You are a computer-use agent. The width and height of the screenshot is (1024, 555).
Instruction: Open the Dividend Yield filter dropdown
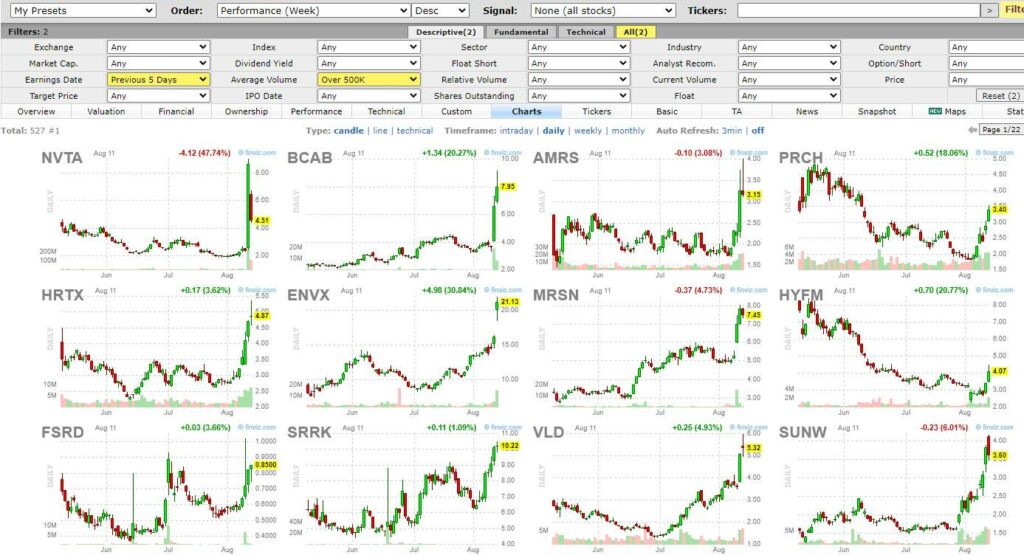click(368, 63)
